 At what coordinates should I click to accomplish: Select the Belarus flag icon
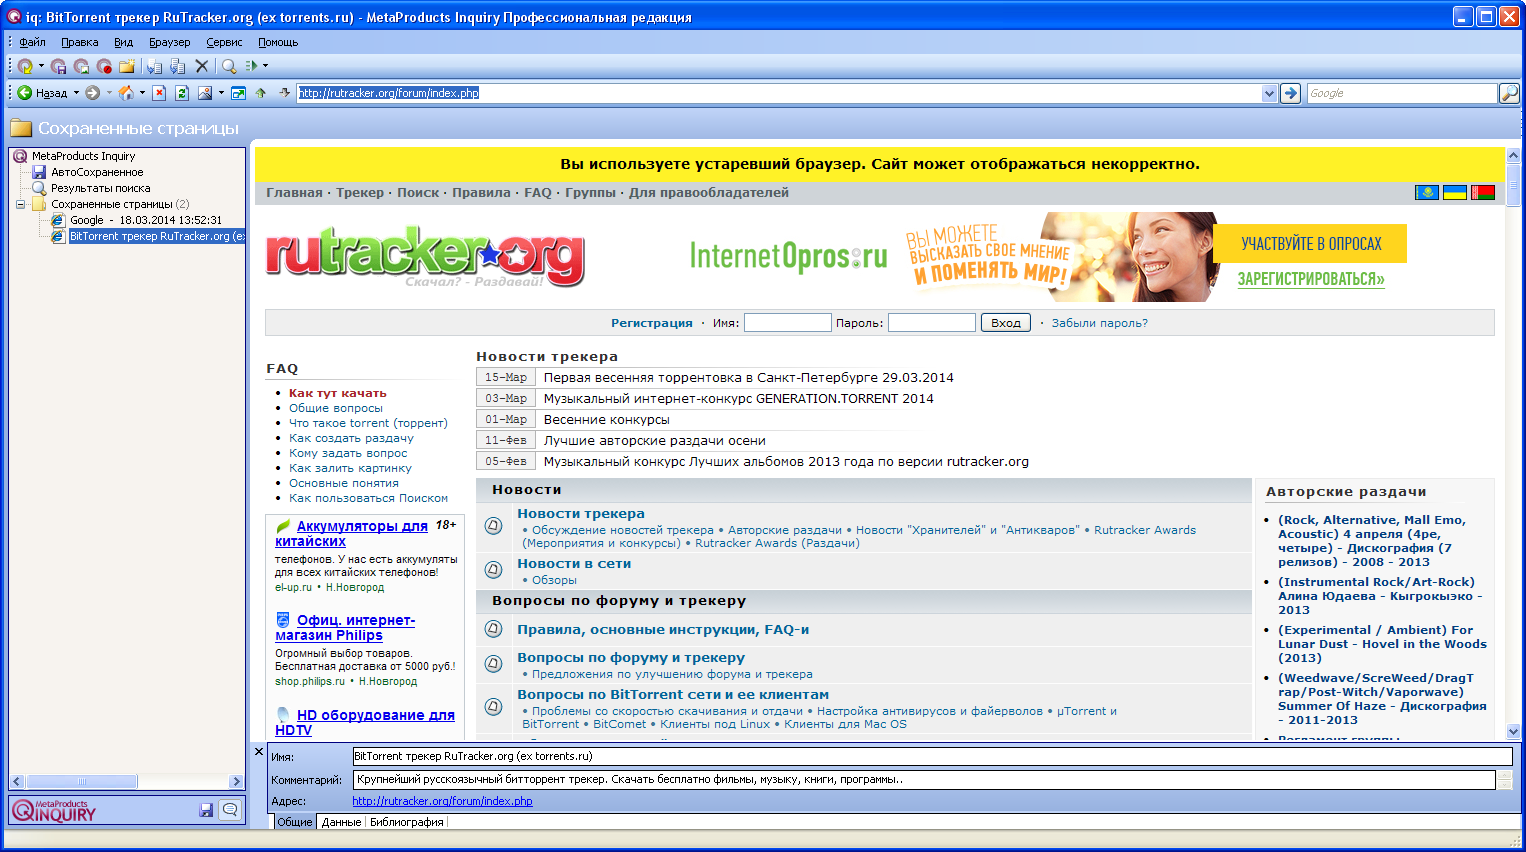tap(1483, 192)
